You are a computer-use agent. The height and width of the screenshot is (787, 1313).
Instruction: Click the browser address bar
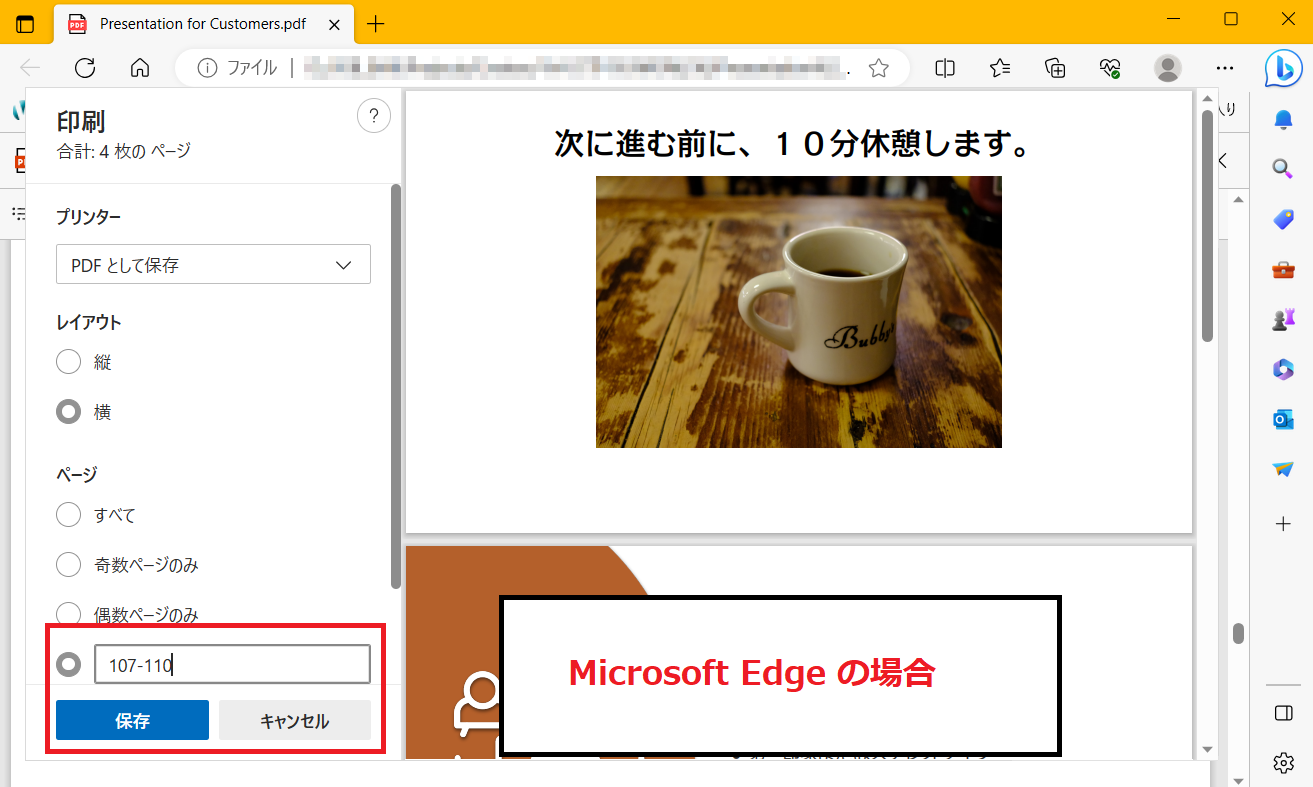point(541,68)
